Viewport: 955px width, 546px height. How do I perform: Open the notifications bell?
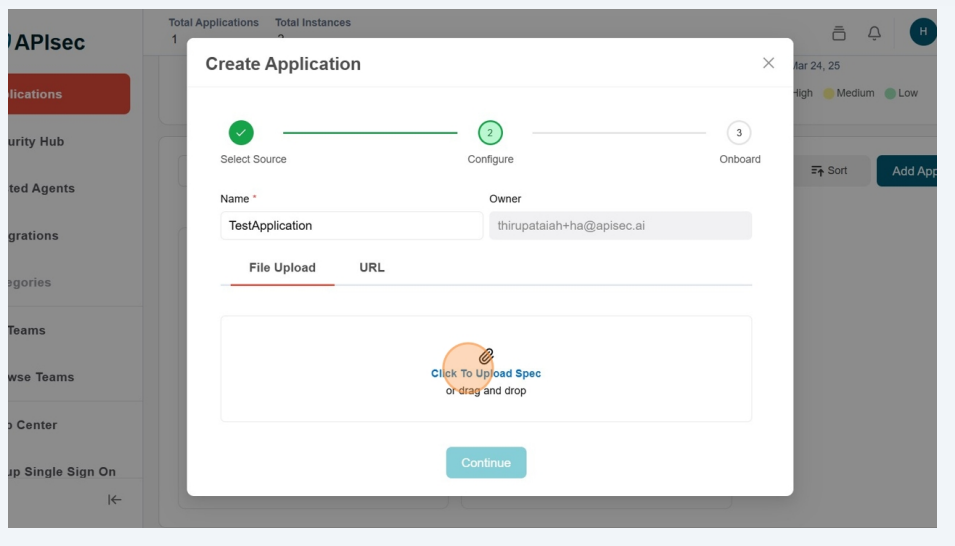click(x=874, y=33)
